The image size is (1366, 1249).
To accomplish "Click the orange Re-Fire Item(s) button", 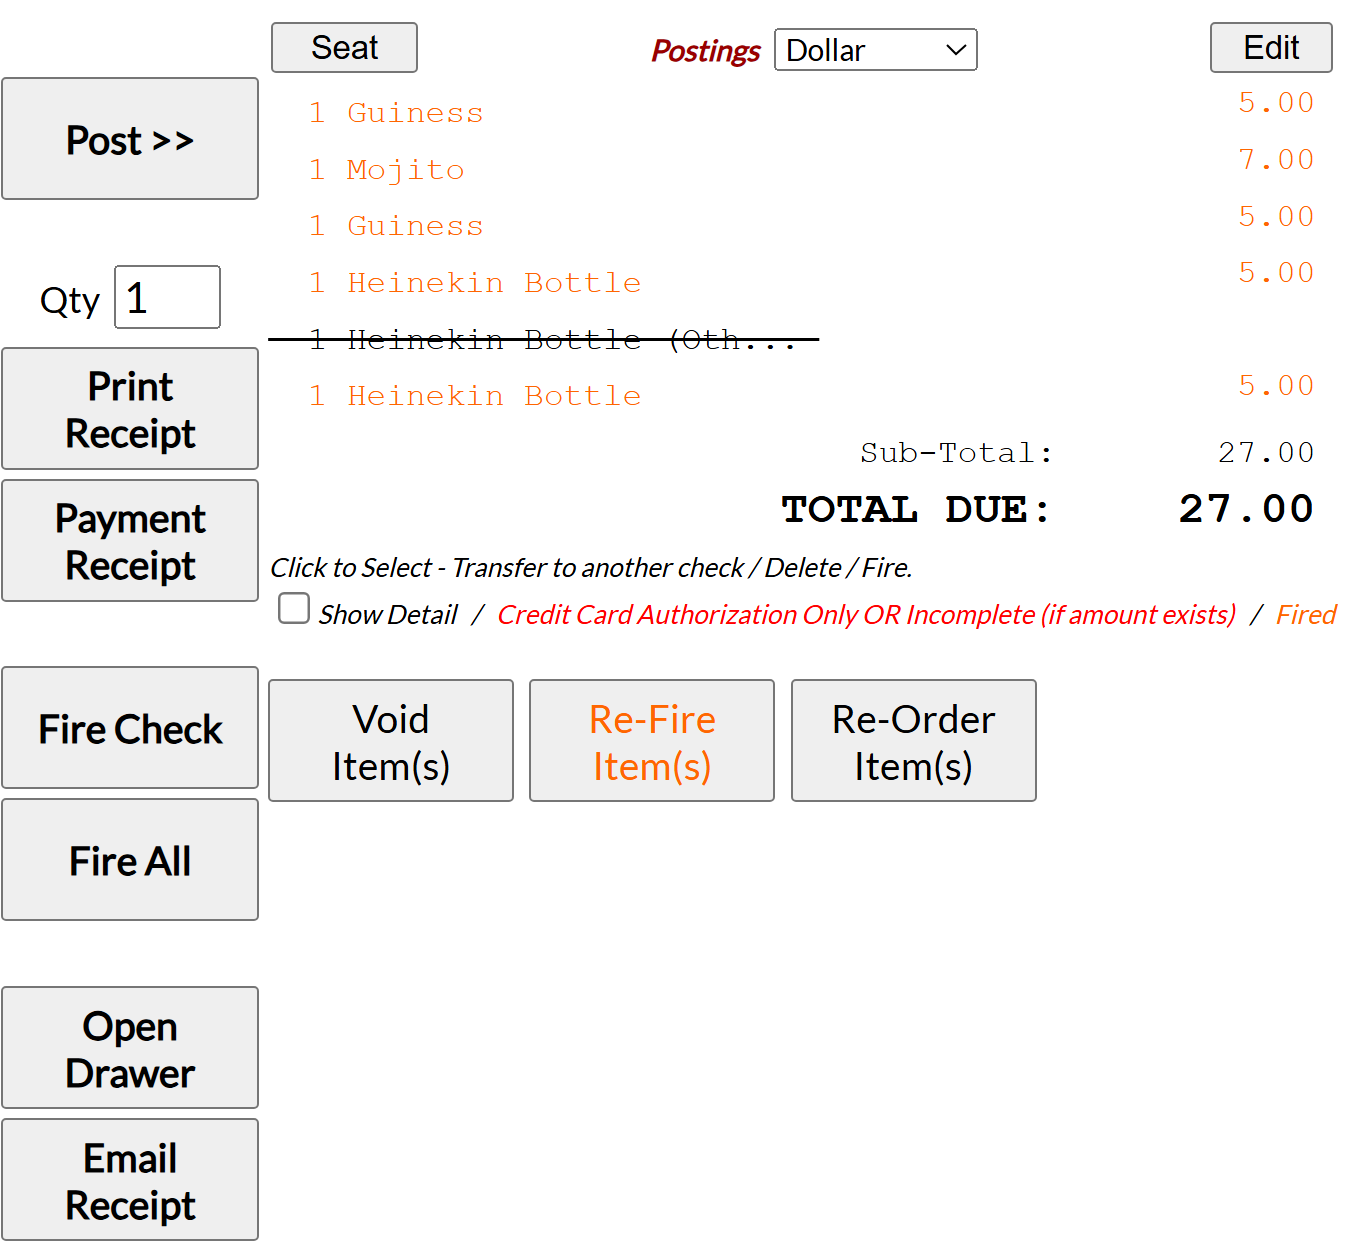I will coord(652,741).
